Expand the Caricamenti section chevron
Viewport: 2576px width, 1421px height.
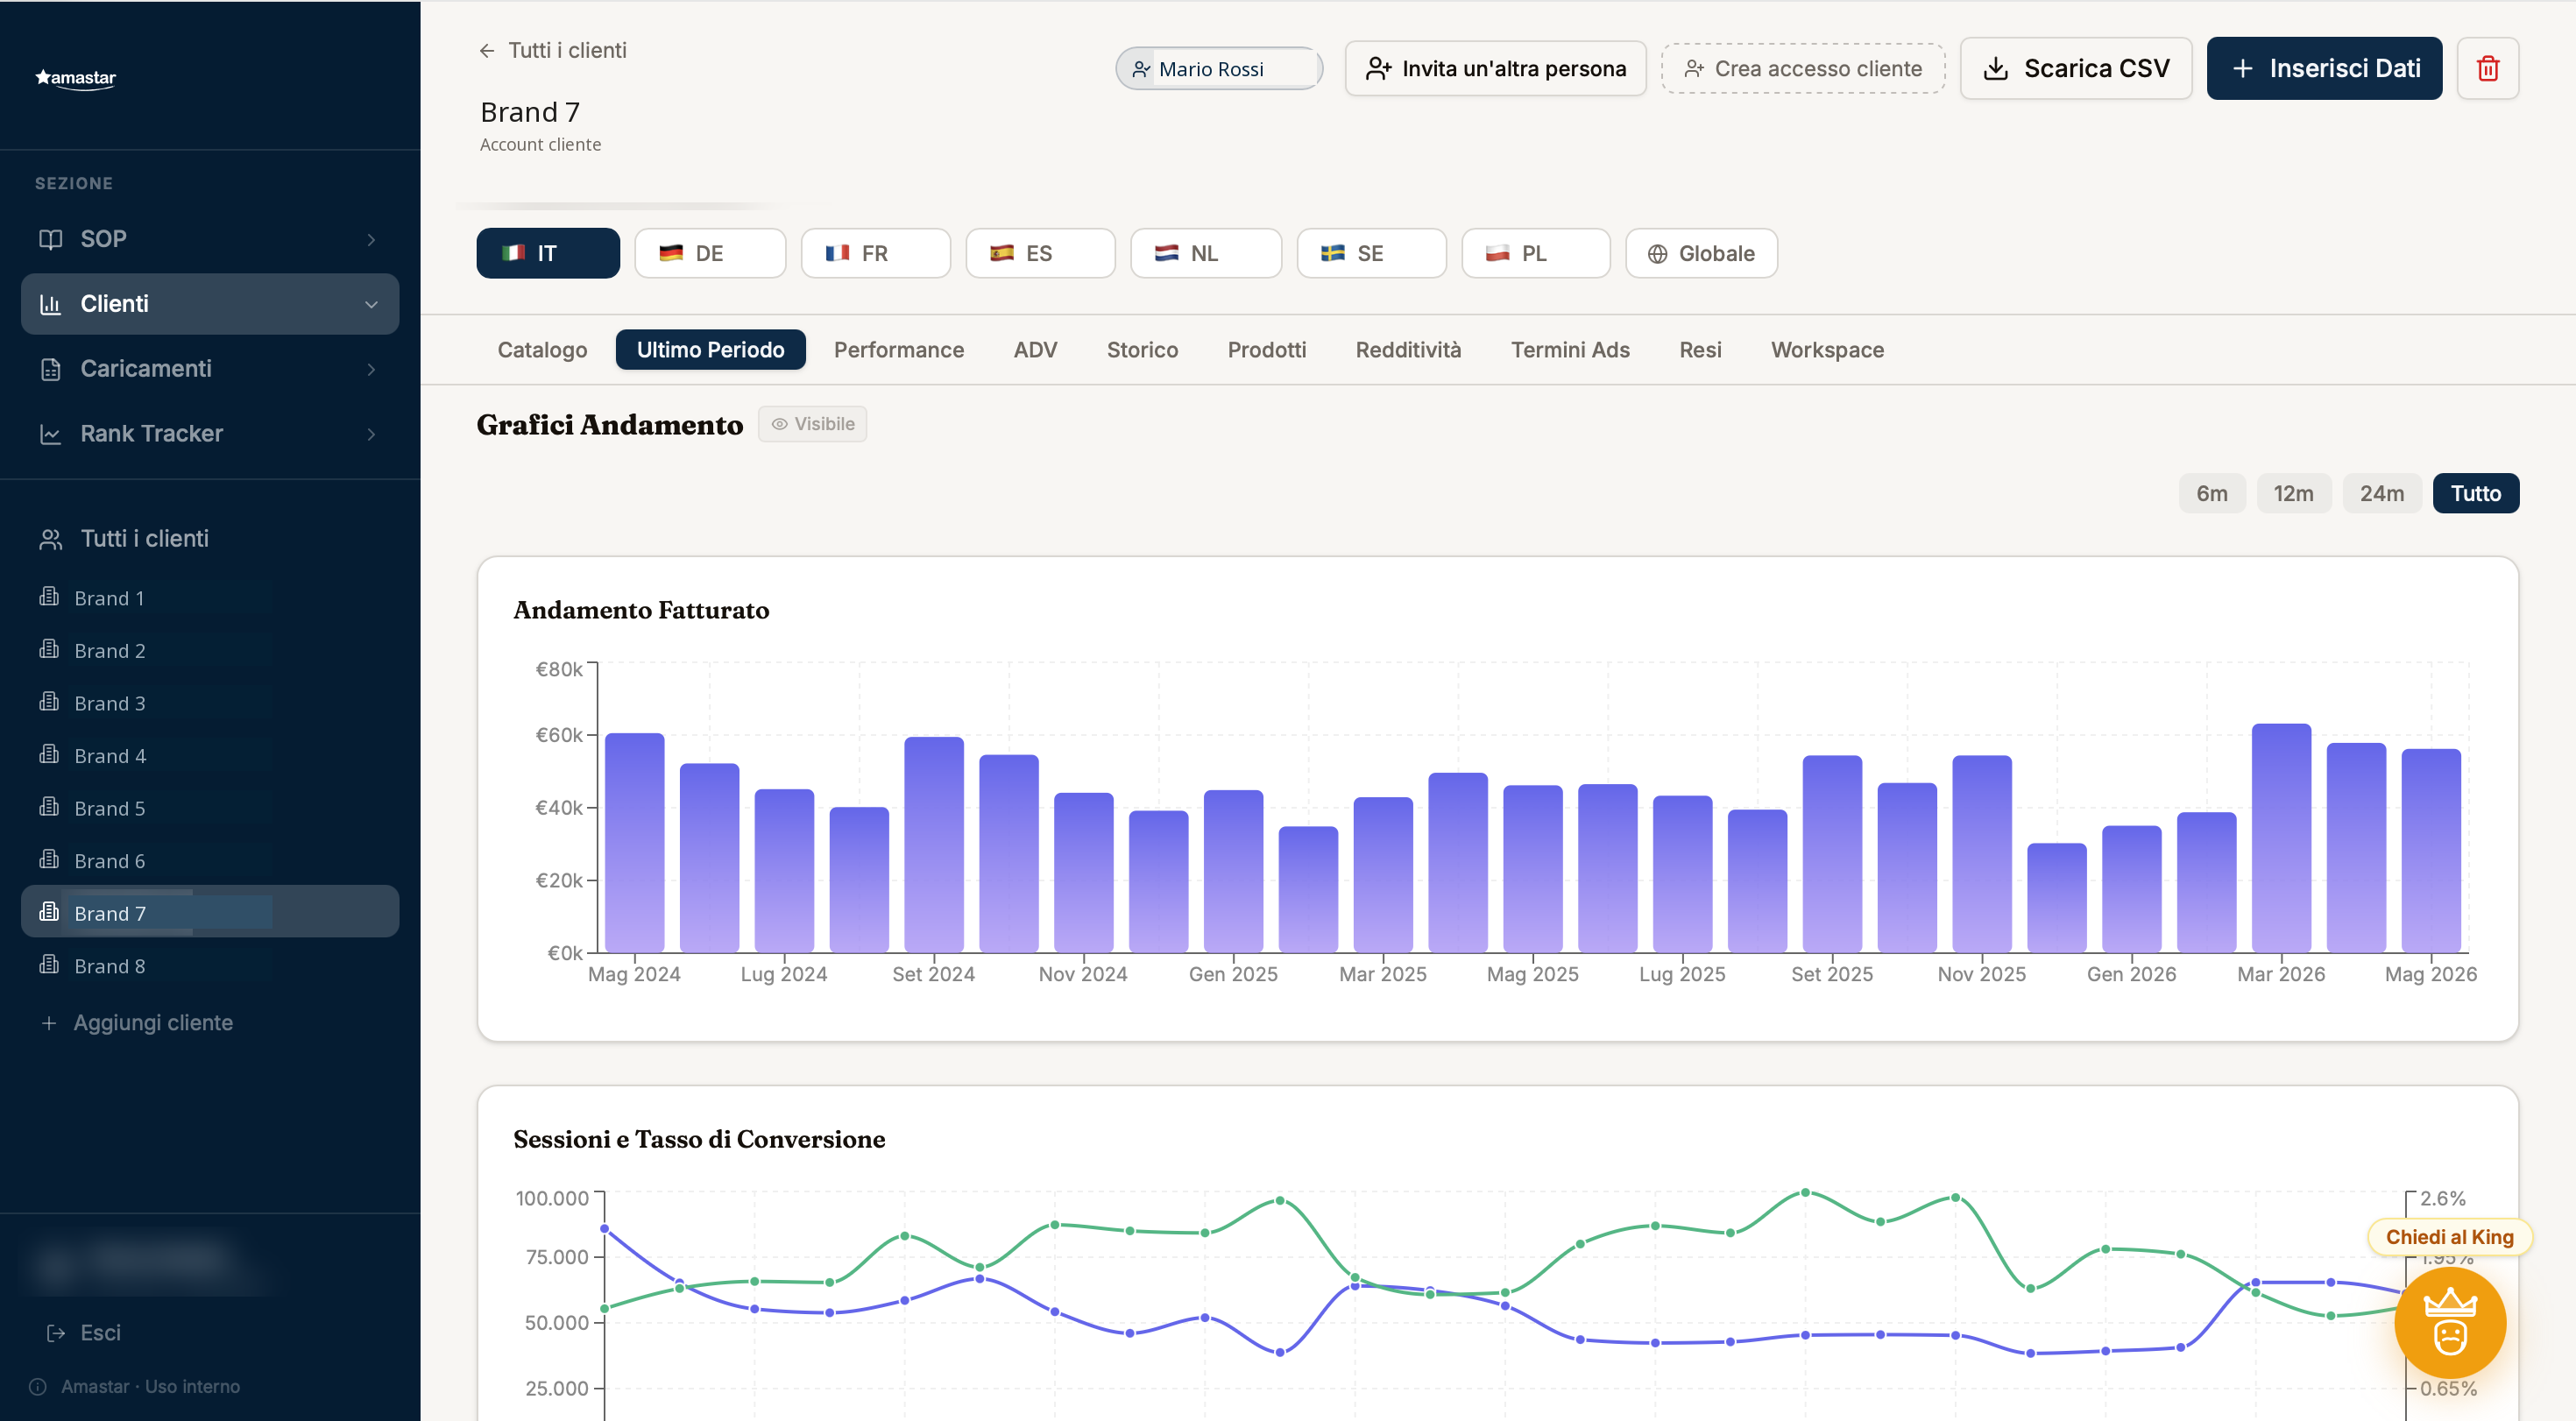click(x=371, y=370)
